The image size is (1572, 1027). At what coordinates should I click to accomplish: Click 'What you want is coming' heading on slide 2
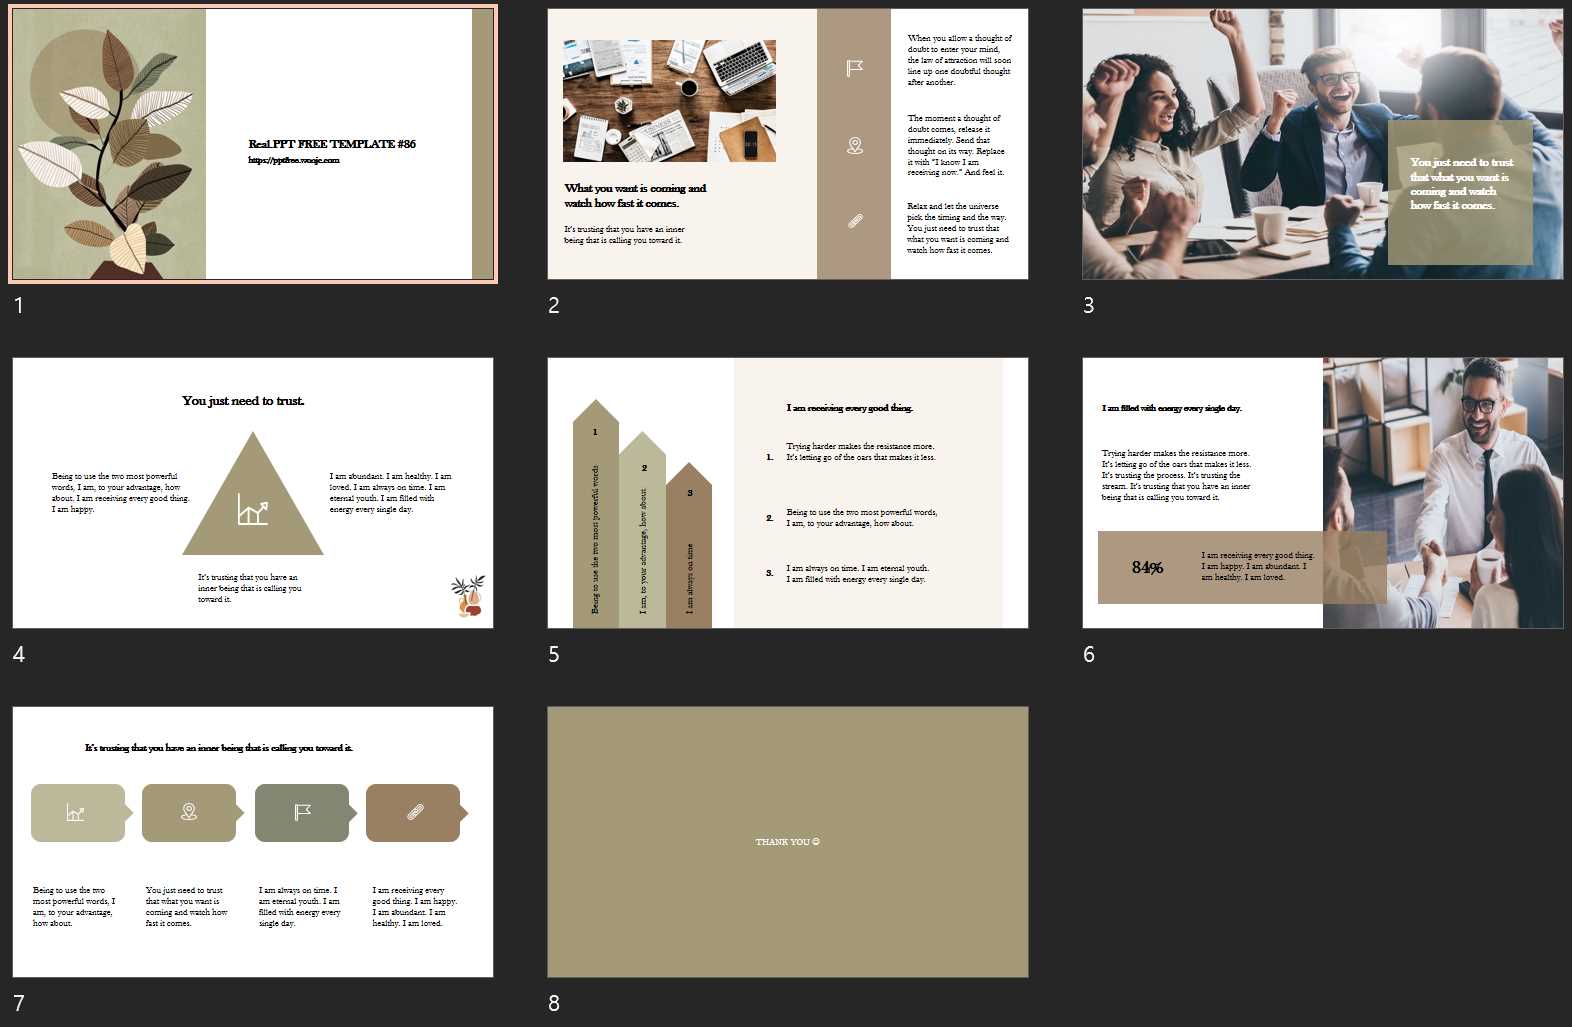click(635, 195)
